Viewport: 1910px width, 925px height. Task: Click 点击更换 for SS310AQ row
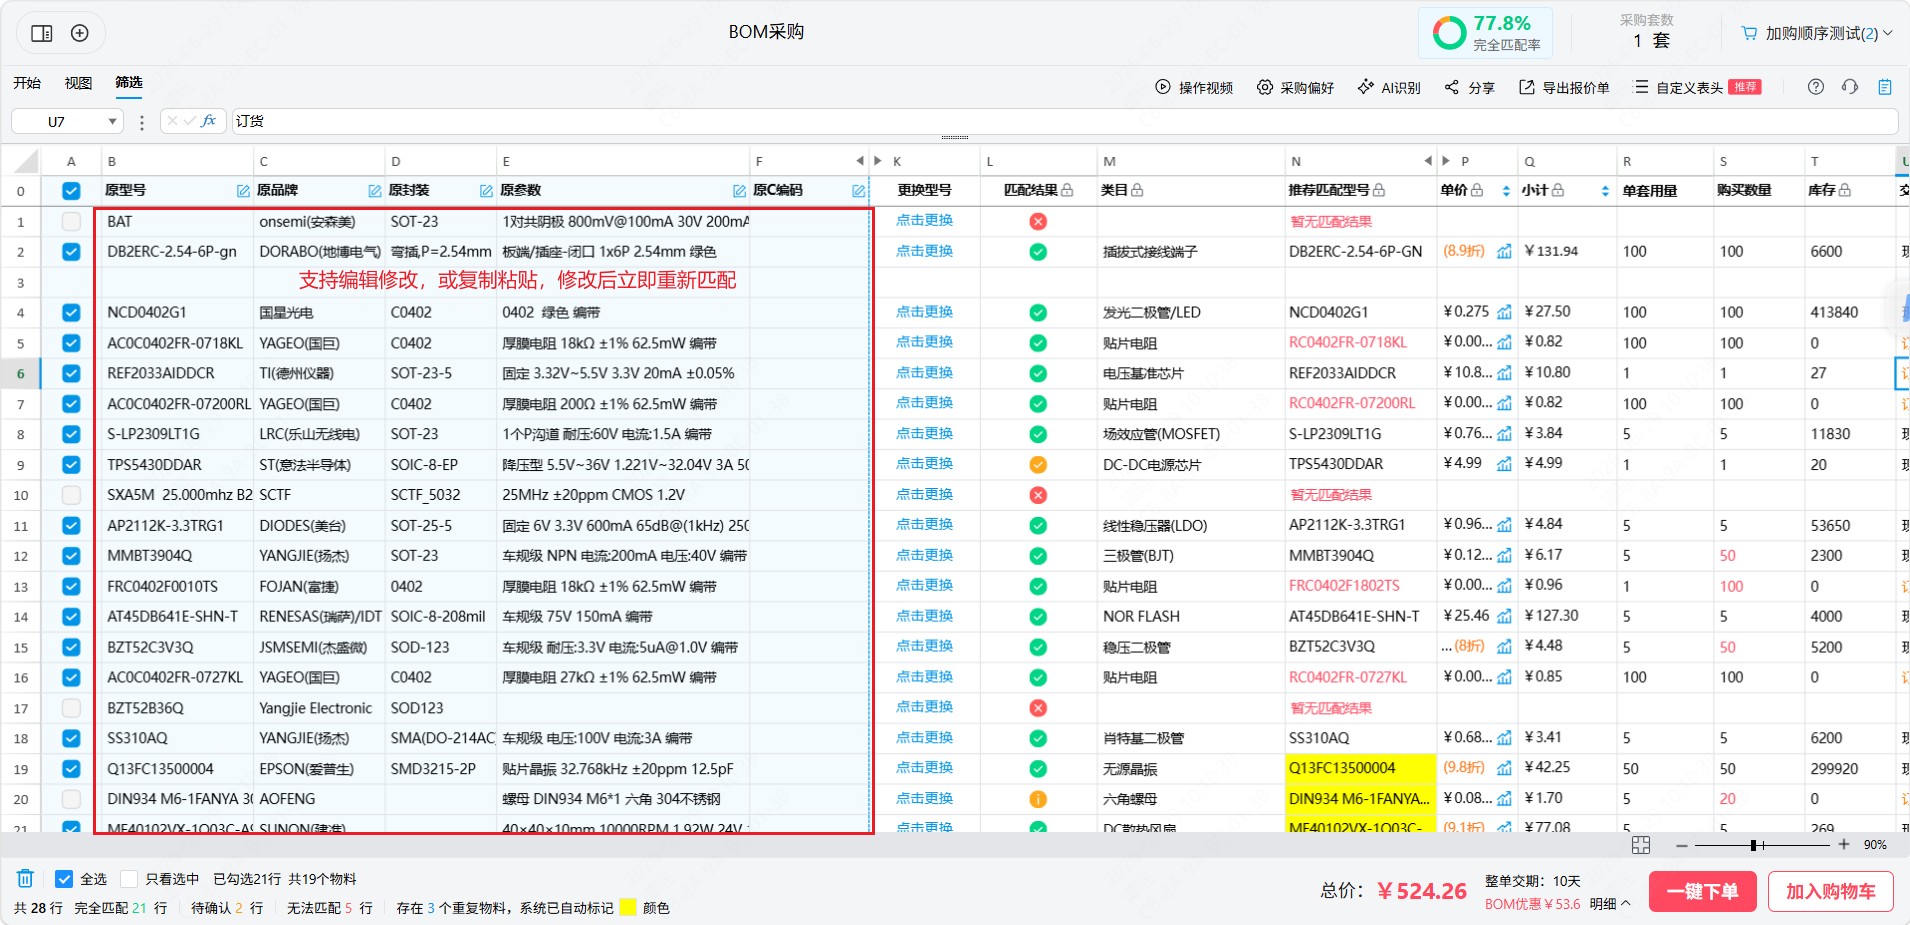925,738
